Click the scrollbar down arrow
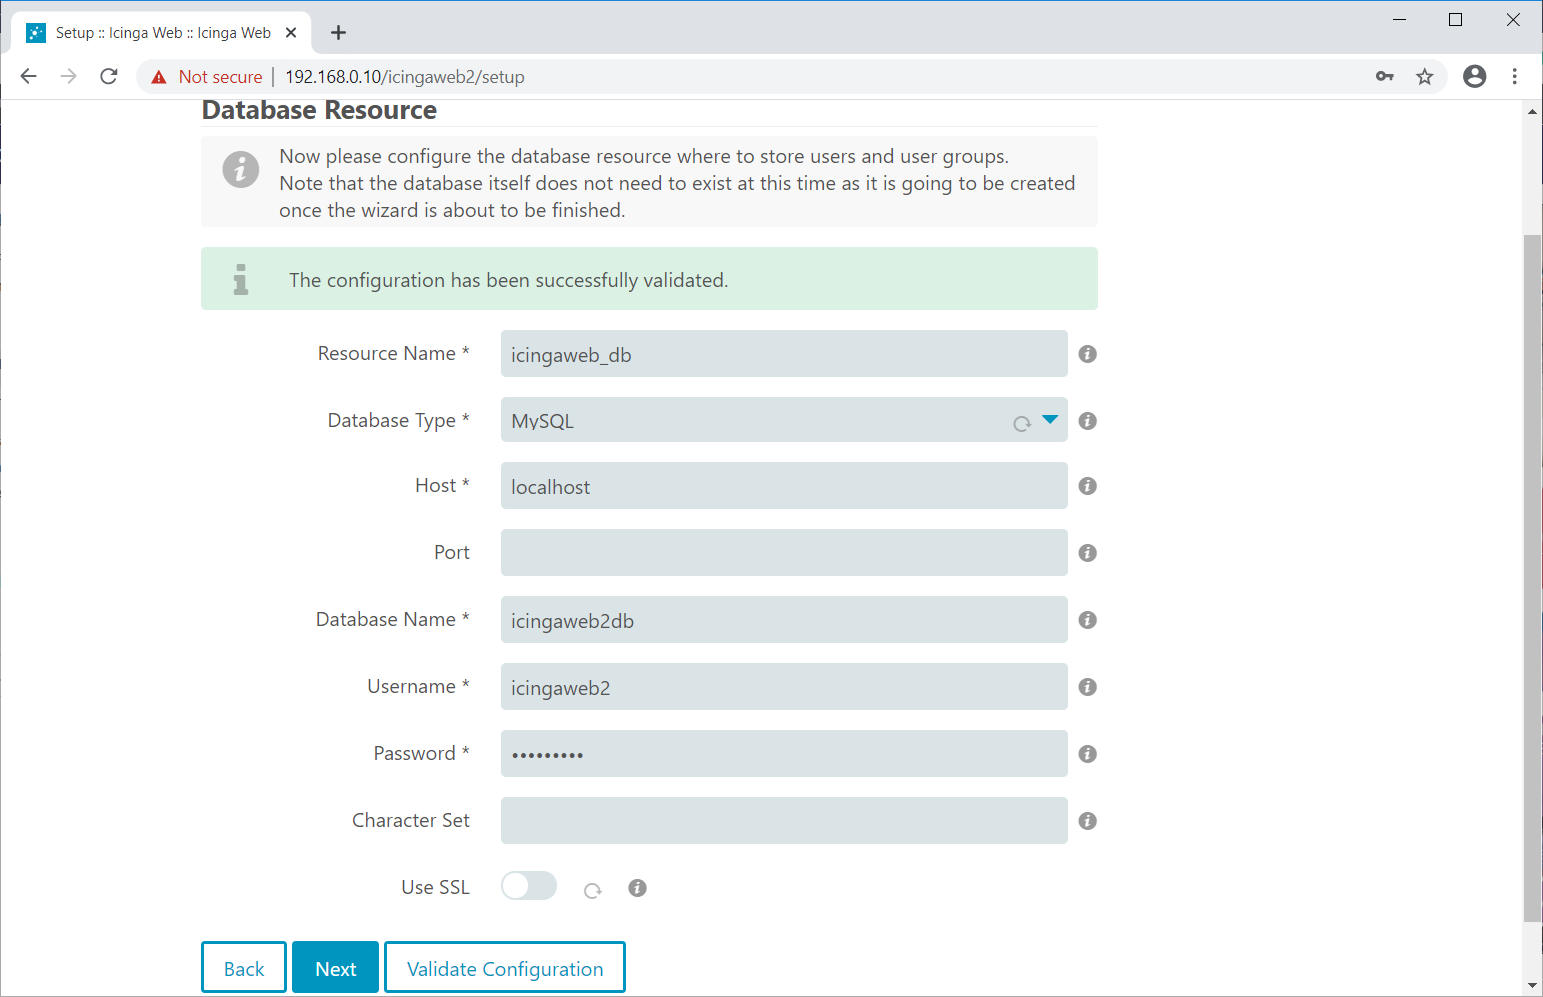This screenshot has height=997, width=1543. coord(1532,985)
